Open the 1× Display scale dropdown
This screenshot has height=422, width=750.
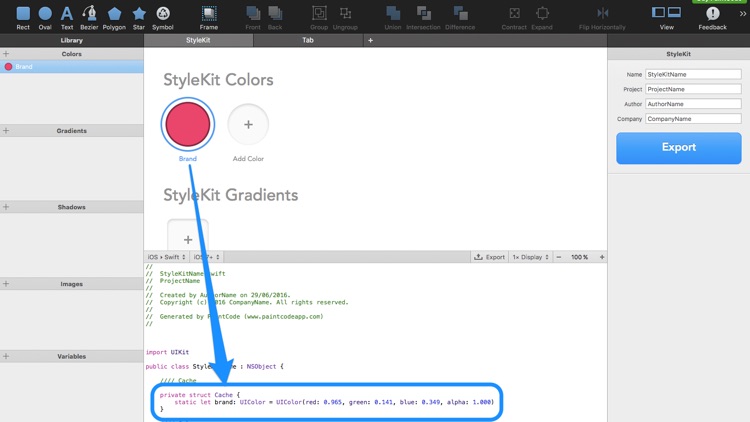pos(530,257)
